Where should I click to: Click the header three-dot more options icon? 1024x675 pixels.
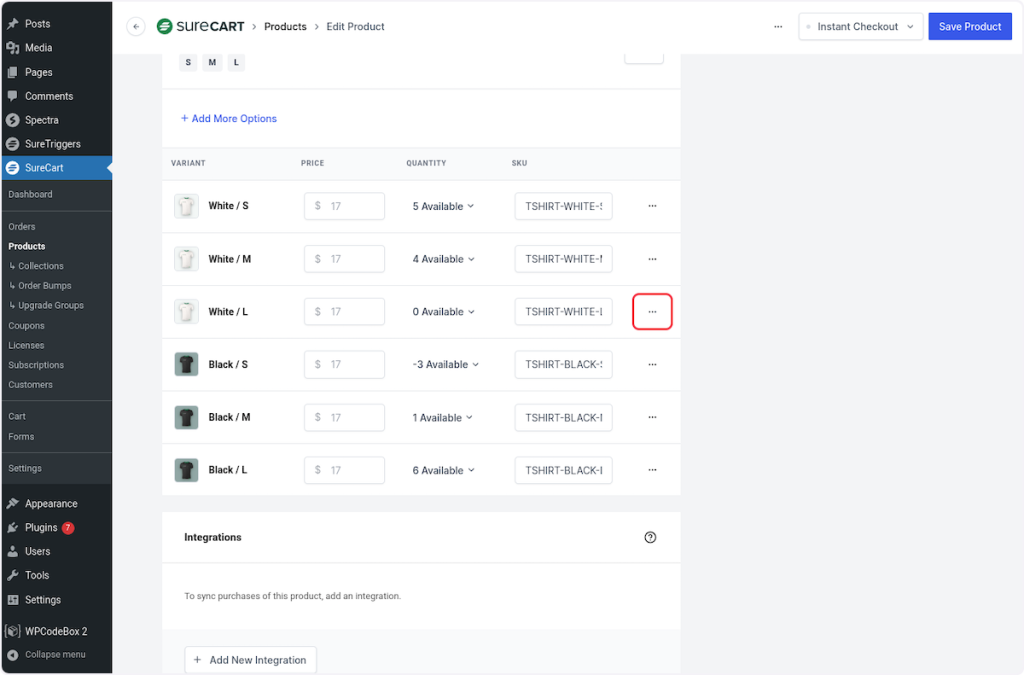tap(778, 27)
